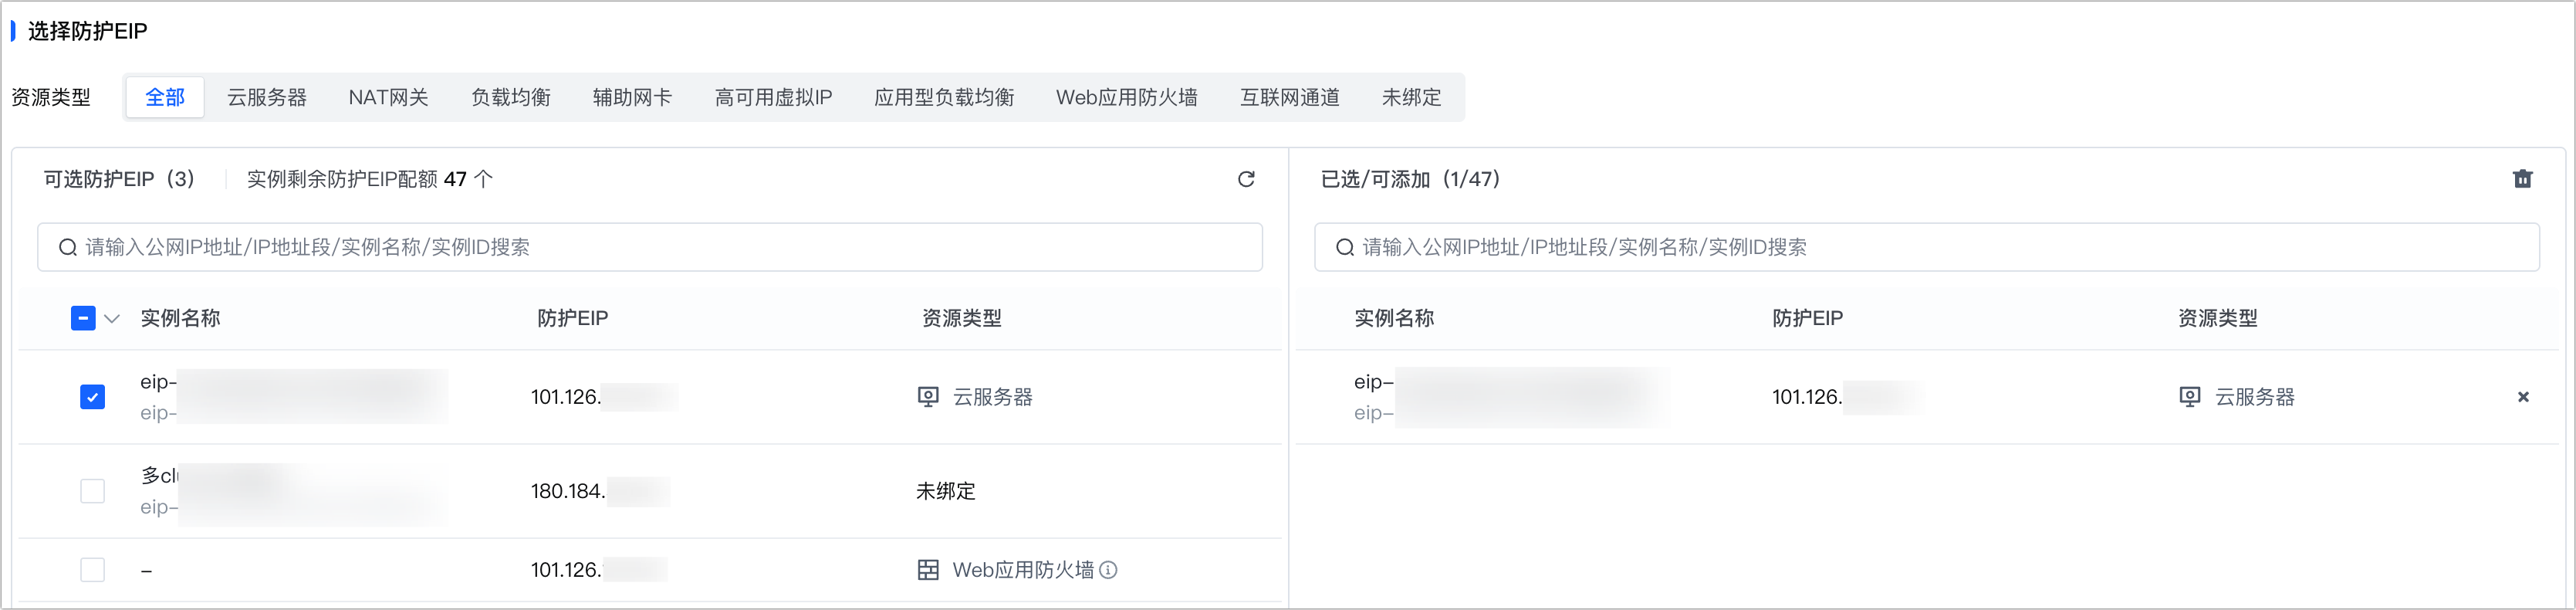Viewport: 2576px width, 610px height.
Task: Click info icon next to Web应用防火墙
Action: point(1108,570)
